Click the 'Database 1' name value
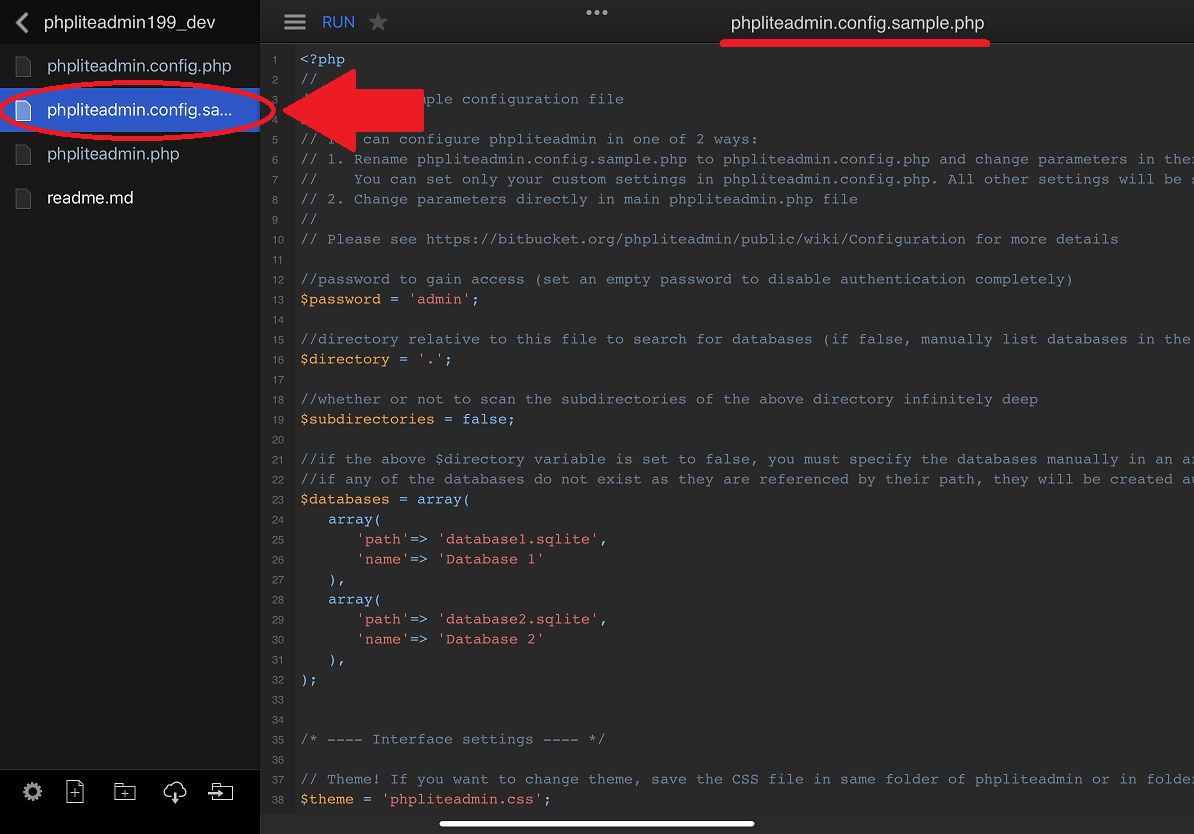 pos(490,560)
